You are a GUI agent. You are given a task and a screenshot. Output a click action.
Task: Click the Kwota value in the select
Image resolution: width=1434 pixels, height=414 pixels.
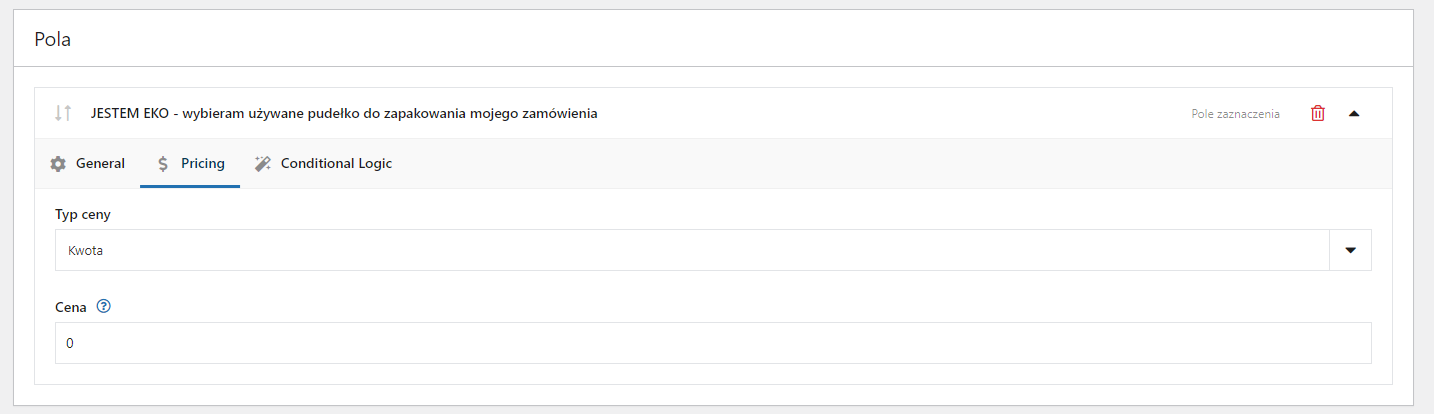(x=85, y=251)
